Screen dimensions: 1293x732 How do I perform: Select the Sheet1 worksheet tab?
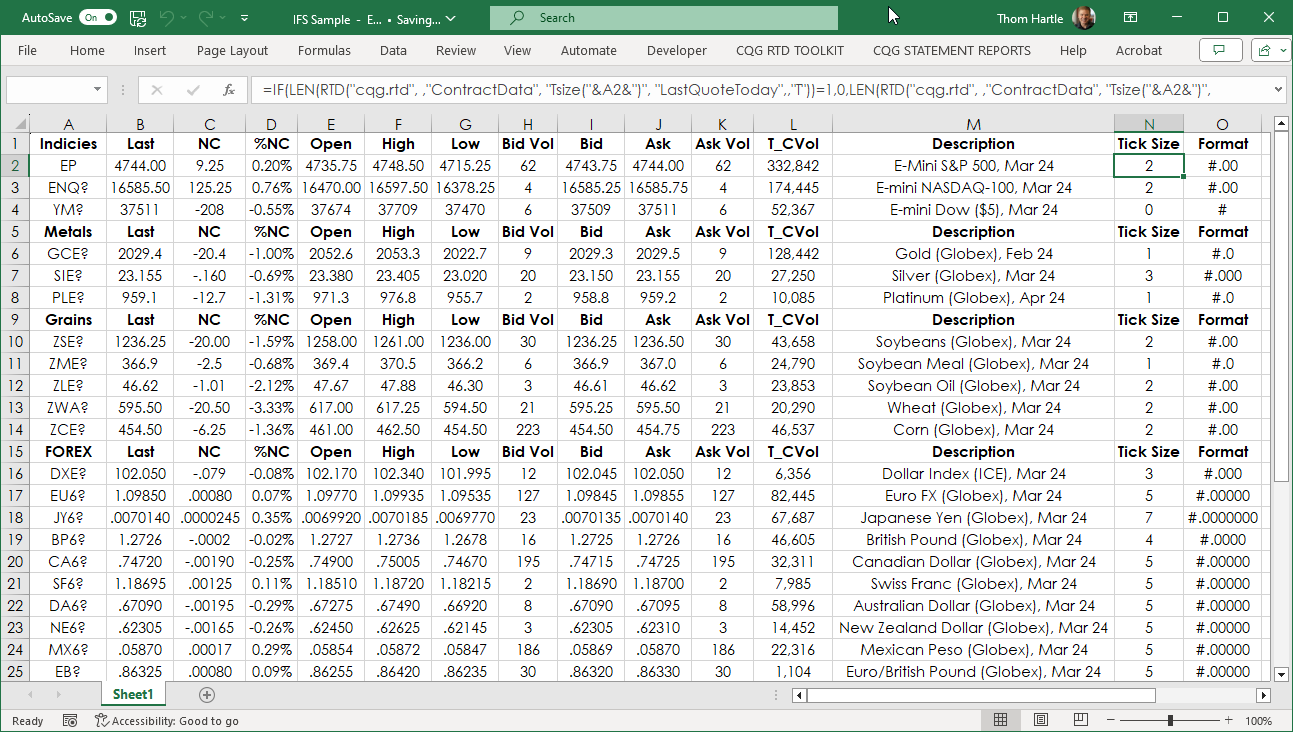point(133,694)
